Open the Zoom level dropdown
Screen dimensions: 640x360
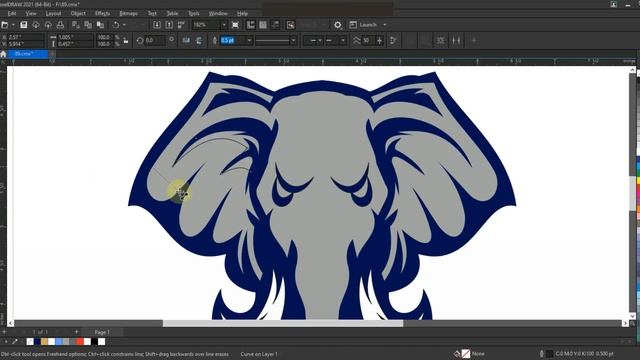(x=224, y=25)
